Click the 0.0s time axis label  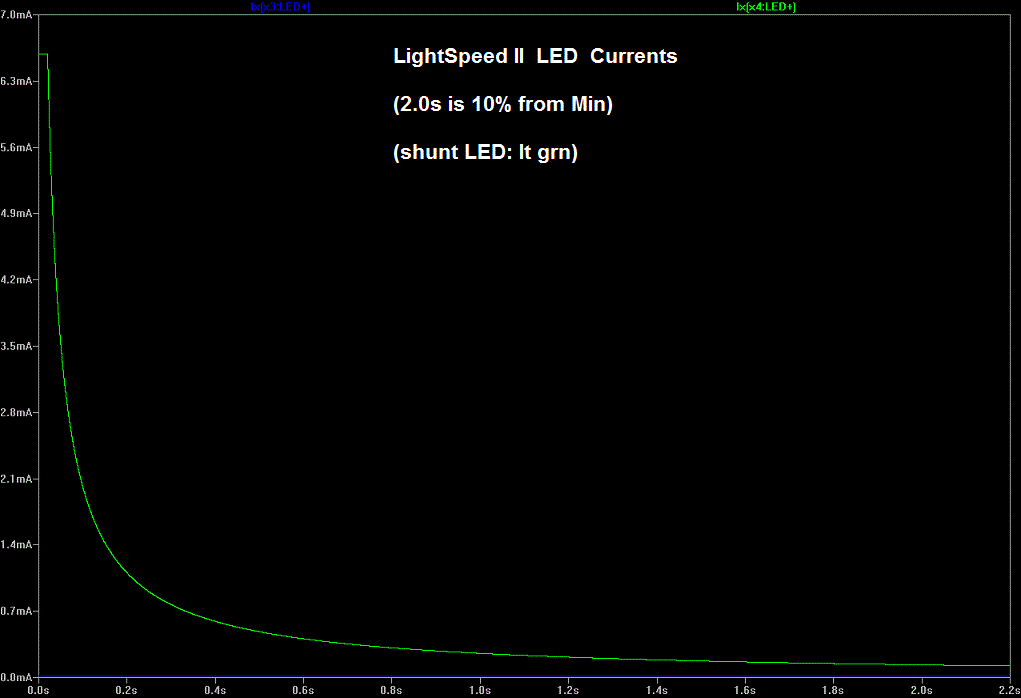click(x=38, y=690)
